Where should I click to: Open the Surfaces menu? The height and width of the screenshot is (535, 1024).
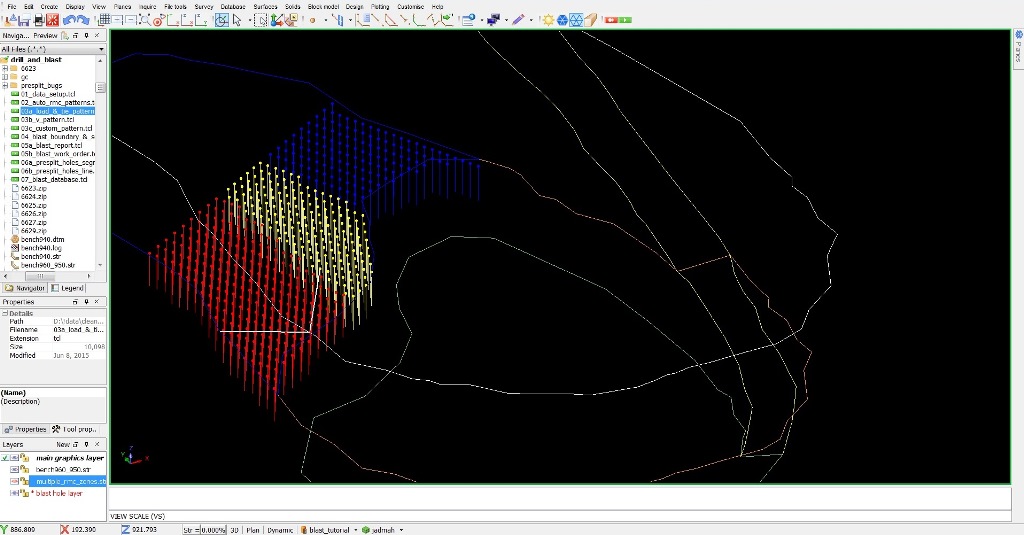click(265, 7)
